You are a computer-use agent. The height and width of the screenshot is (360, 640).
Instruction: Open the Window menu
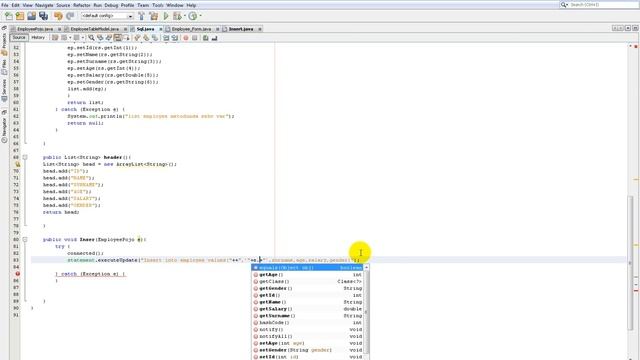(x=175, y=5)
